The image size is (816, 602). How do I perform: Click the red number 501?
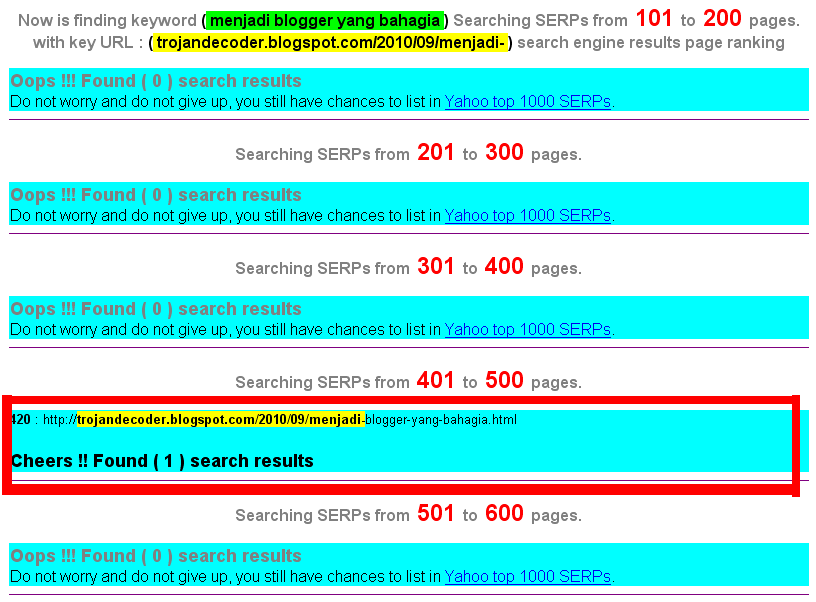click(x=436, y=514)
